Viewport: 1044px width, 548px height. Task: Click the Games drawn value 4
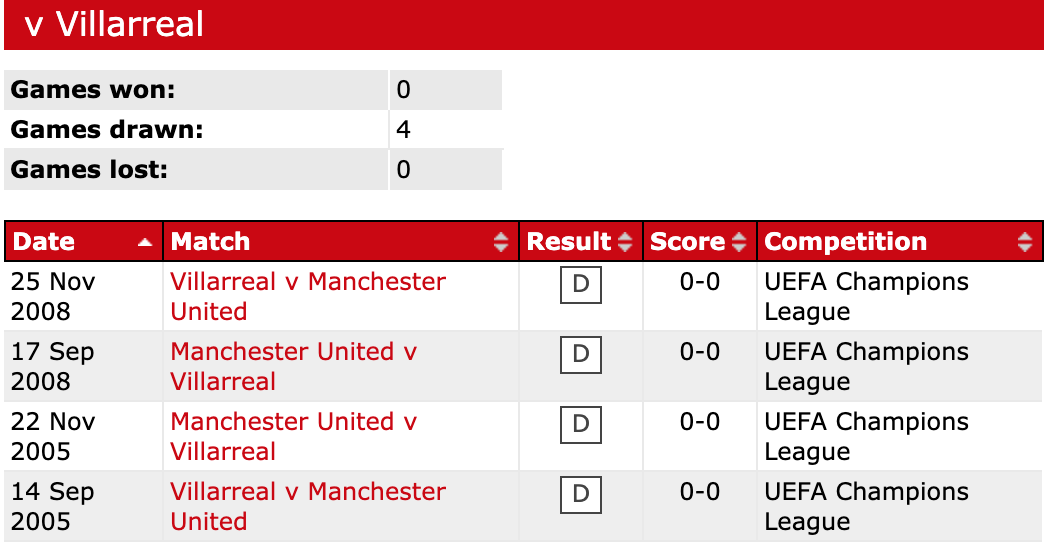point(403,130)
